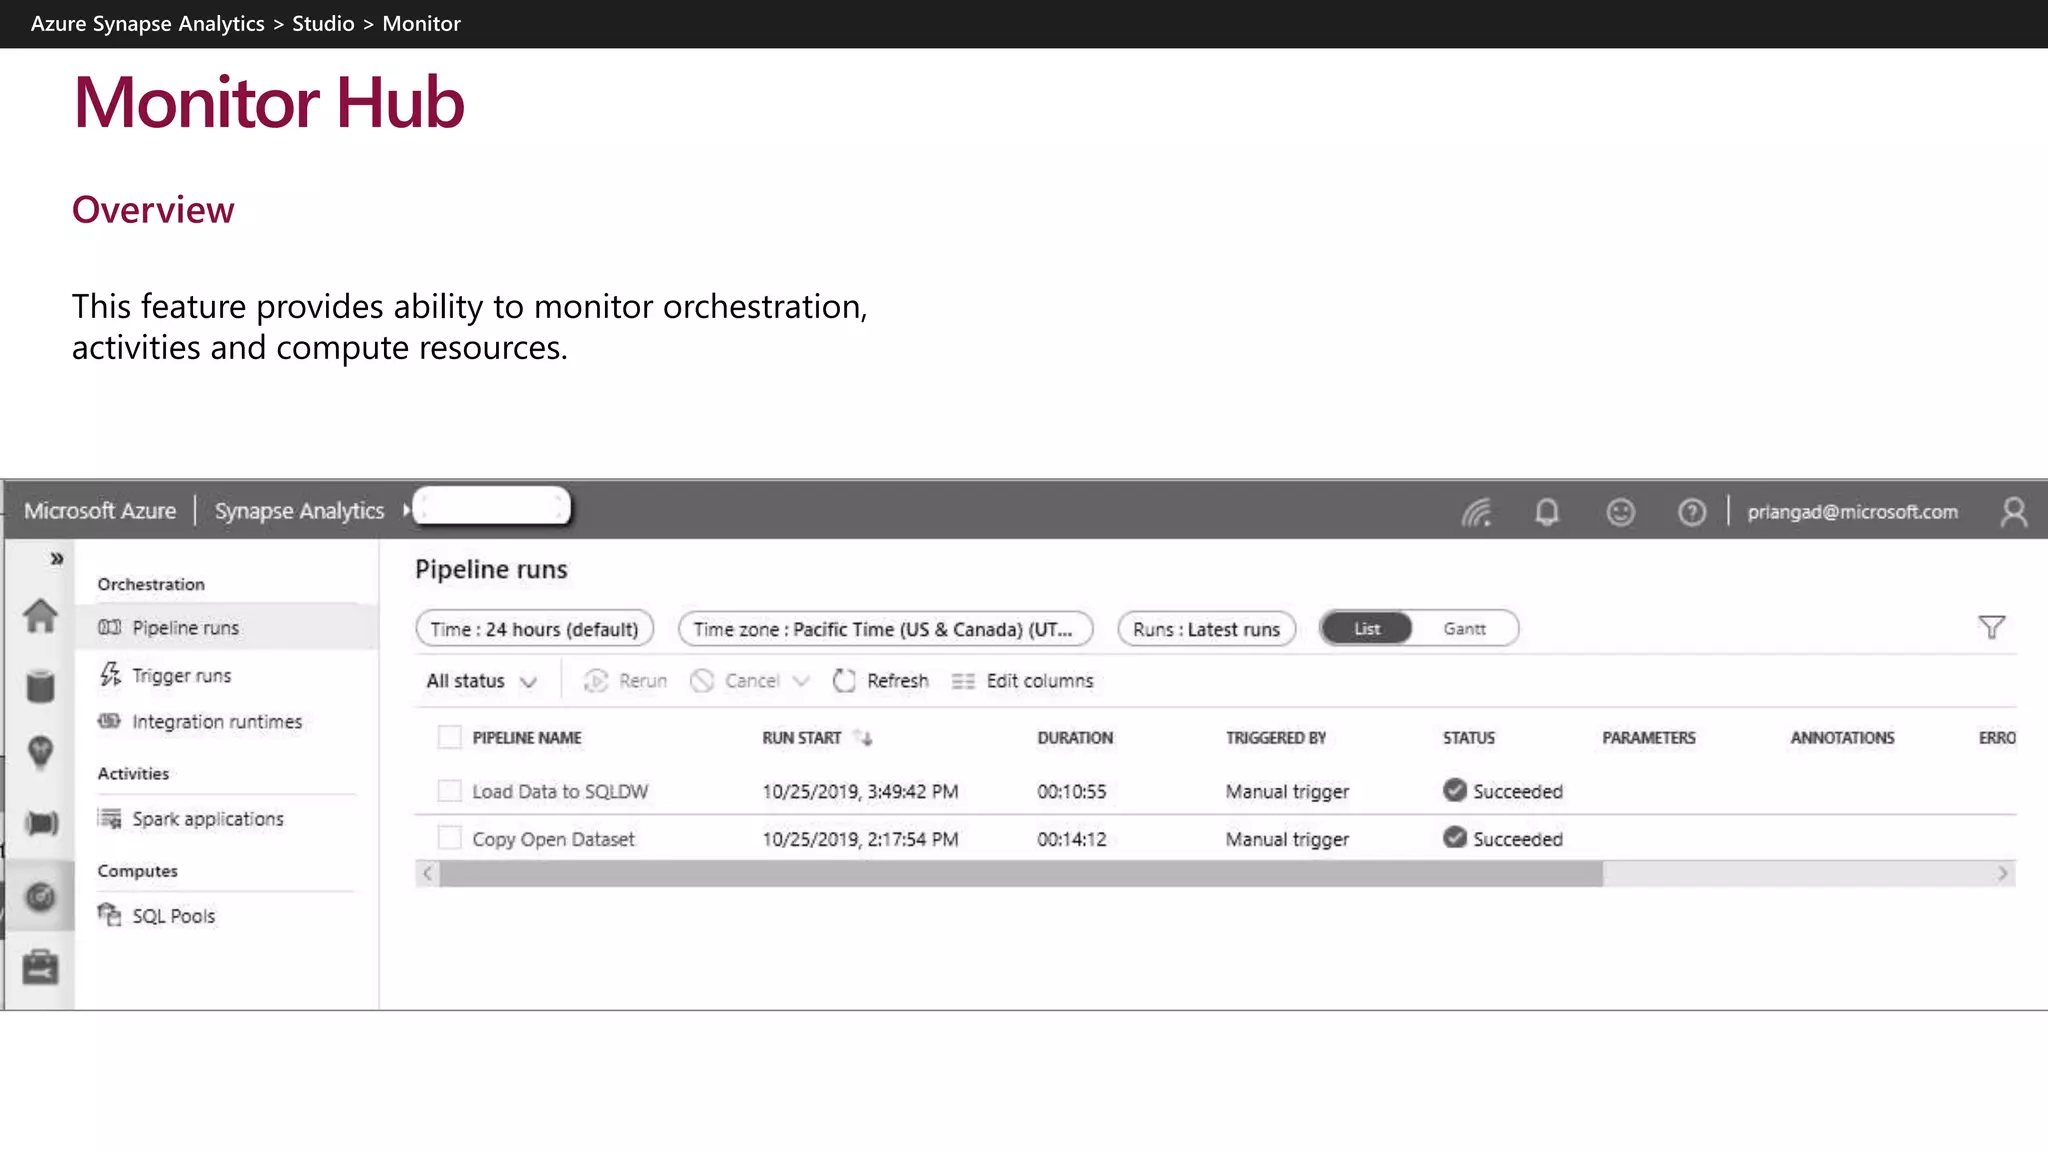Open the user account avatar icon

(x=2013, y=512)
